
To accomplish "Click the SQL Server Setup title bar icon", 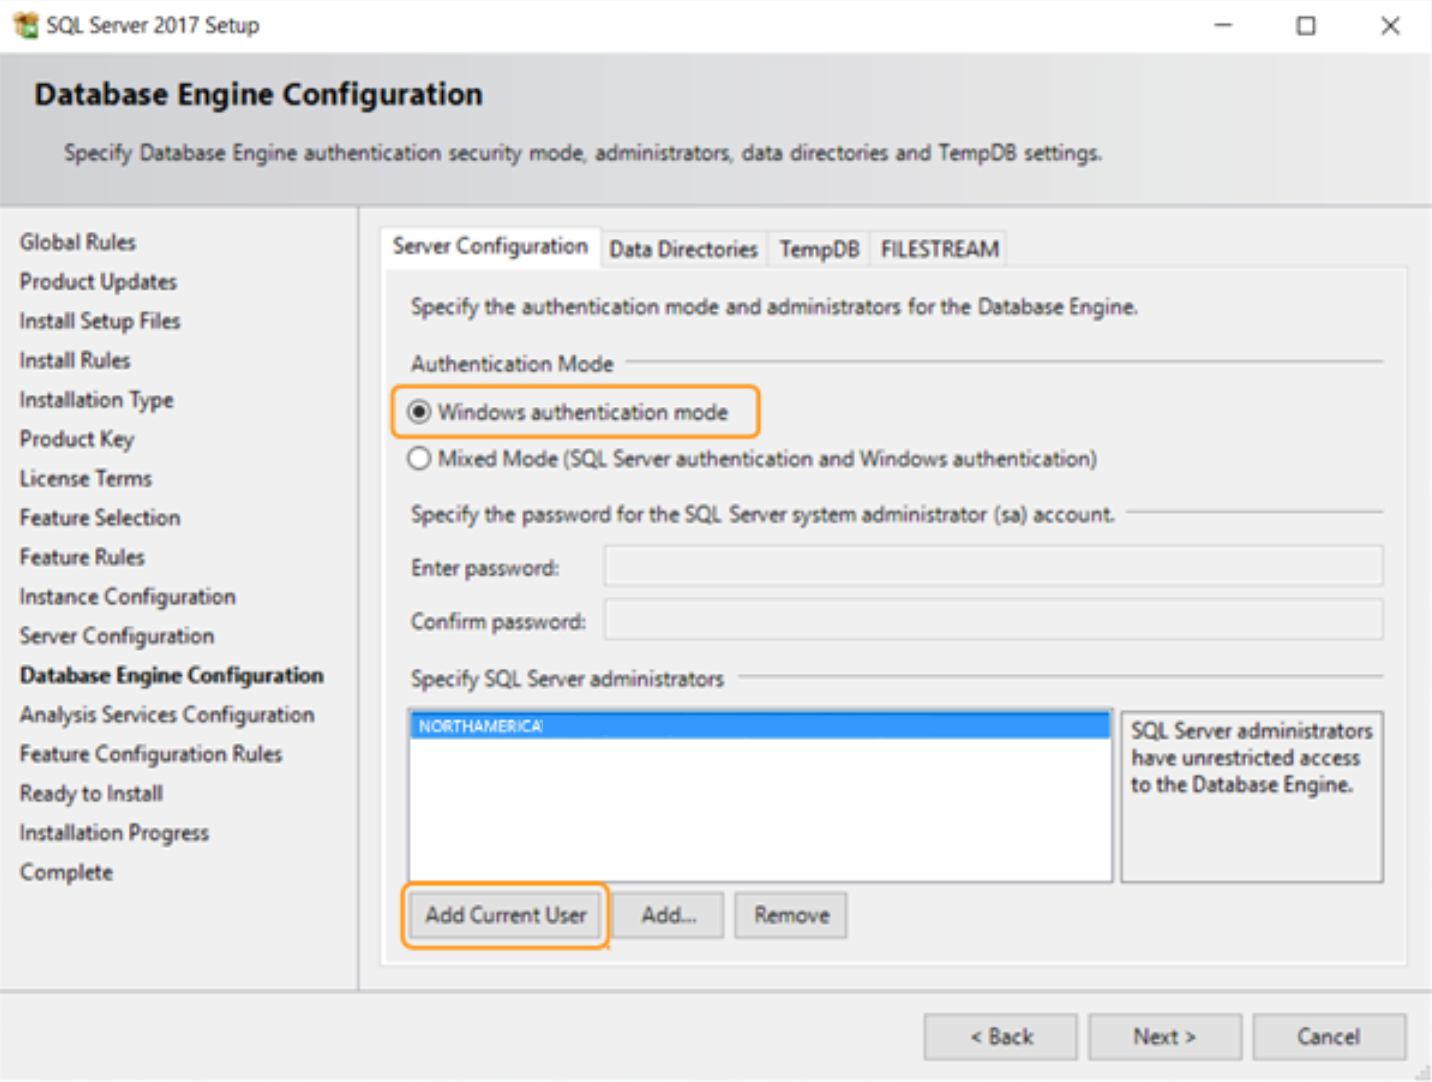I will (24, 25).
